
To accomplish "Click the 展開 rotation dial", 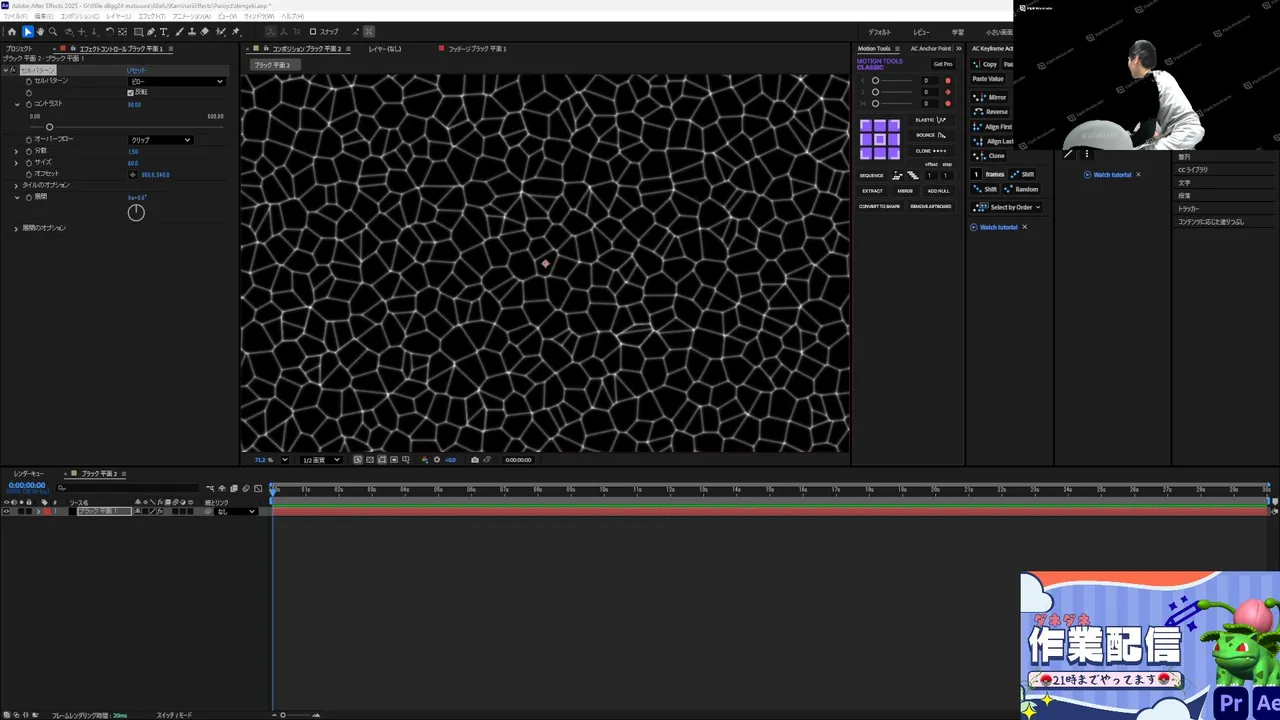I will click(136, 212).
